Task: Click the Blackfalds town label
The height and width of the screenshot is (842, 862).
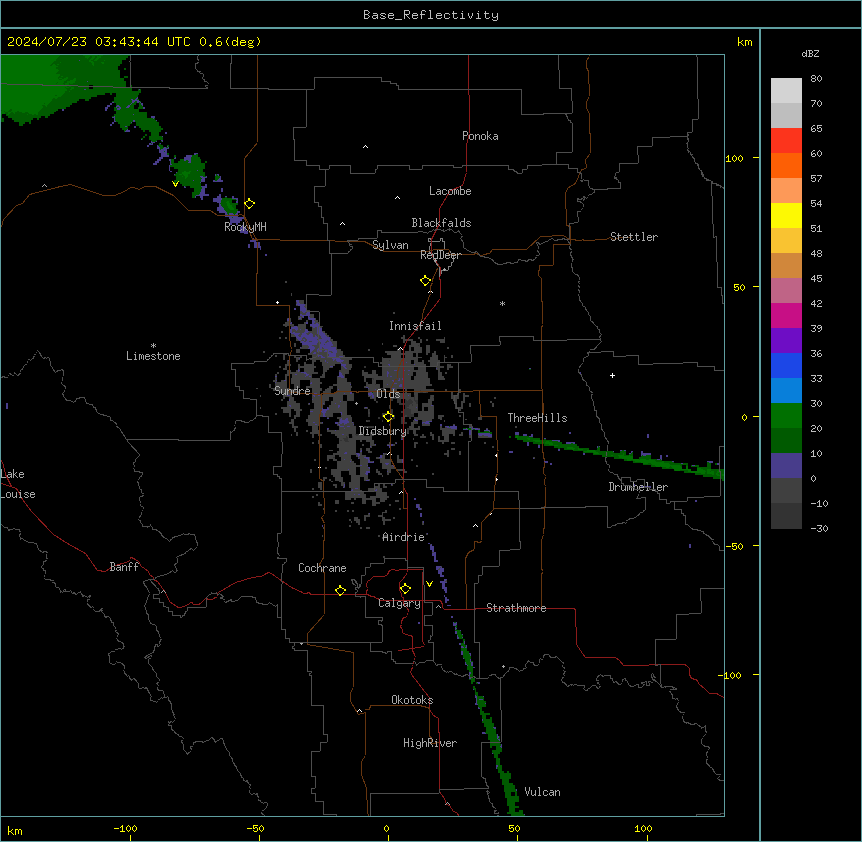Action: [441, 223]
